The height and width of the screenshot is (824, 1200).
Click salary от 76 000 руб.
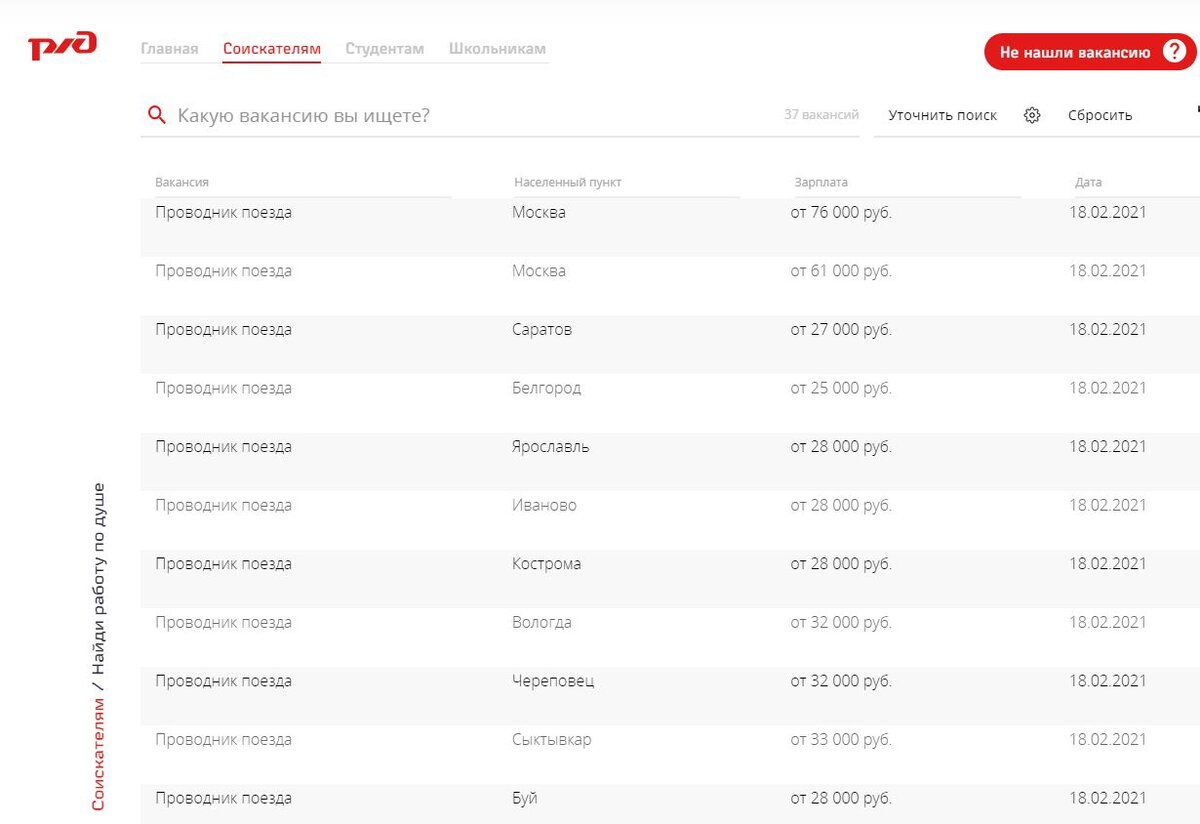click(841, 212)
